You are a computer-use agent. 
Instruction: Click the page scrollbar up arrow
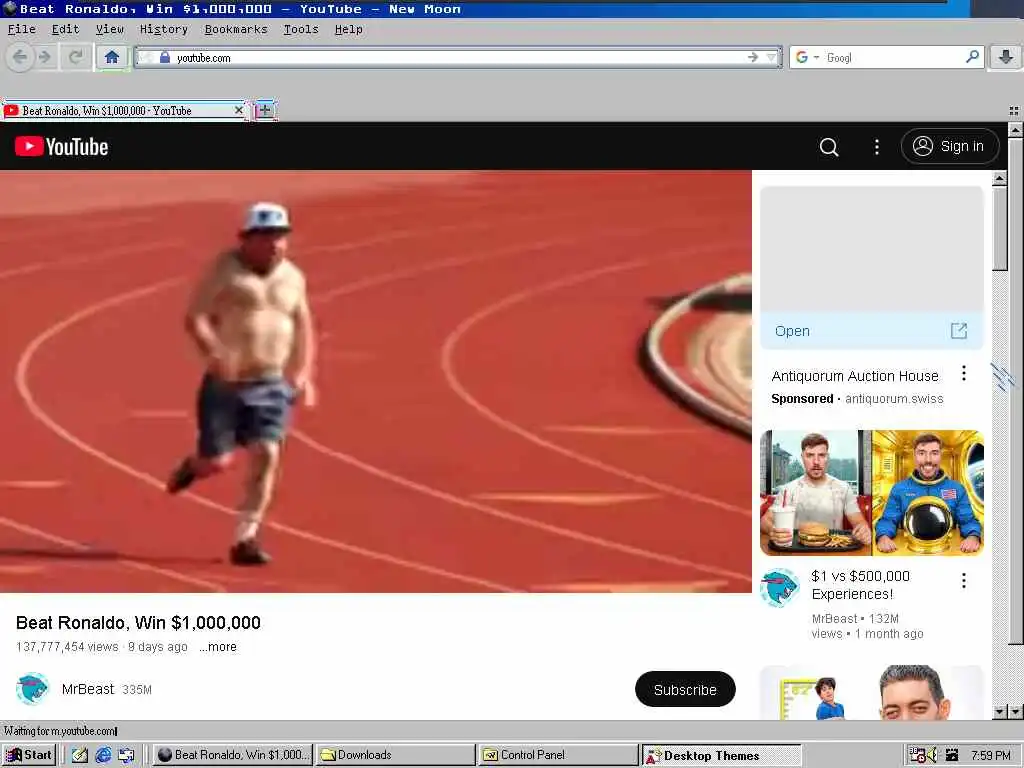[x=1015, y=129]
